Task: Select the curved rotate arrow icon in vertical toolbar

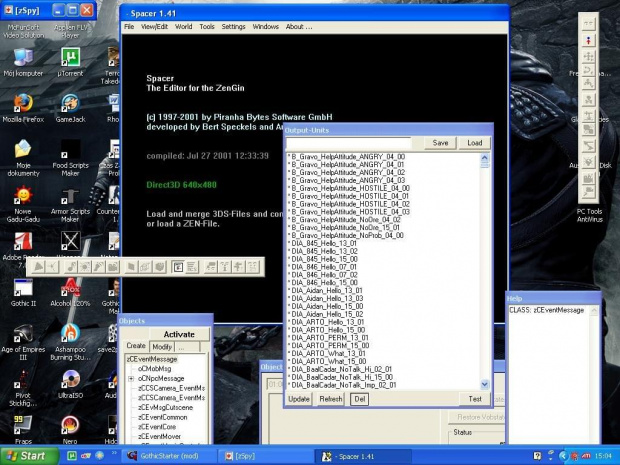Action: point(589,70)
